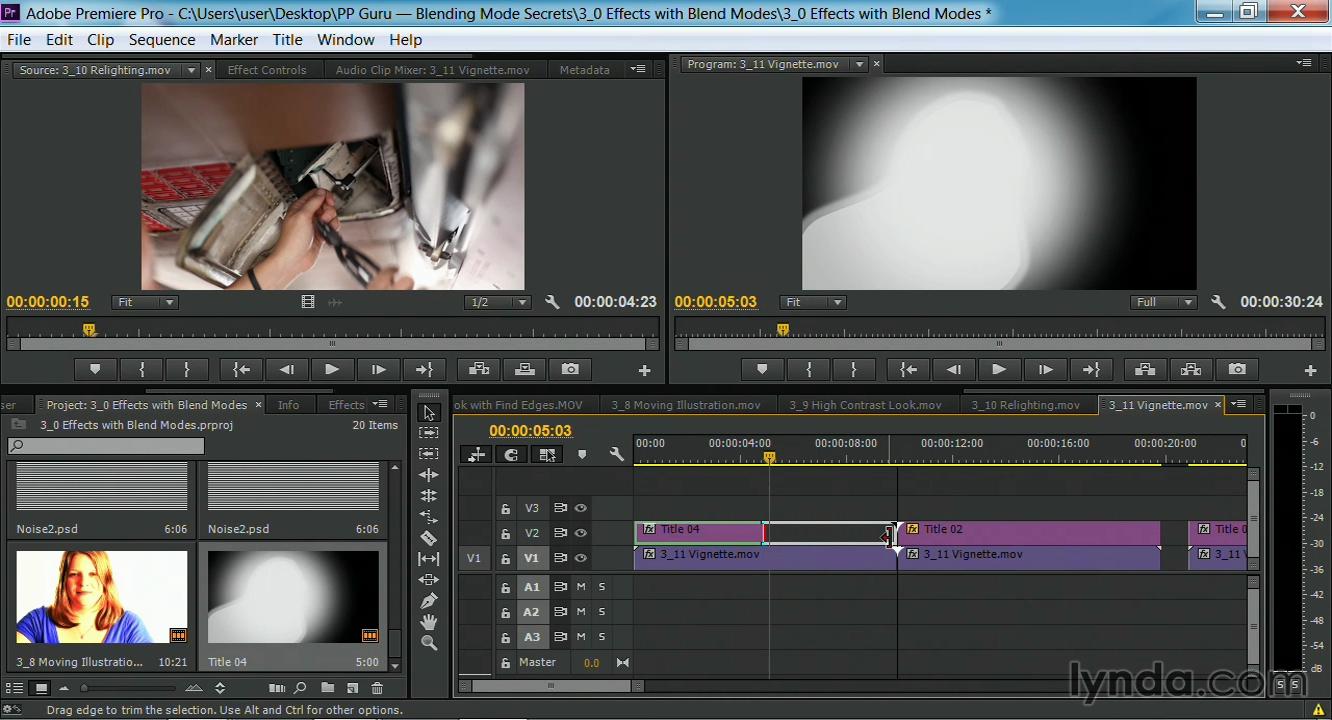Screen dimensions: 1332x720
Task: Select the Razor tool in tools panel
Action: (429, 538)
